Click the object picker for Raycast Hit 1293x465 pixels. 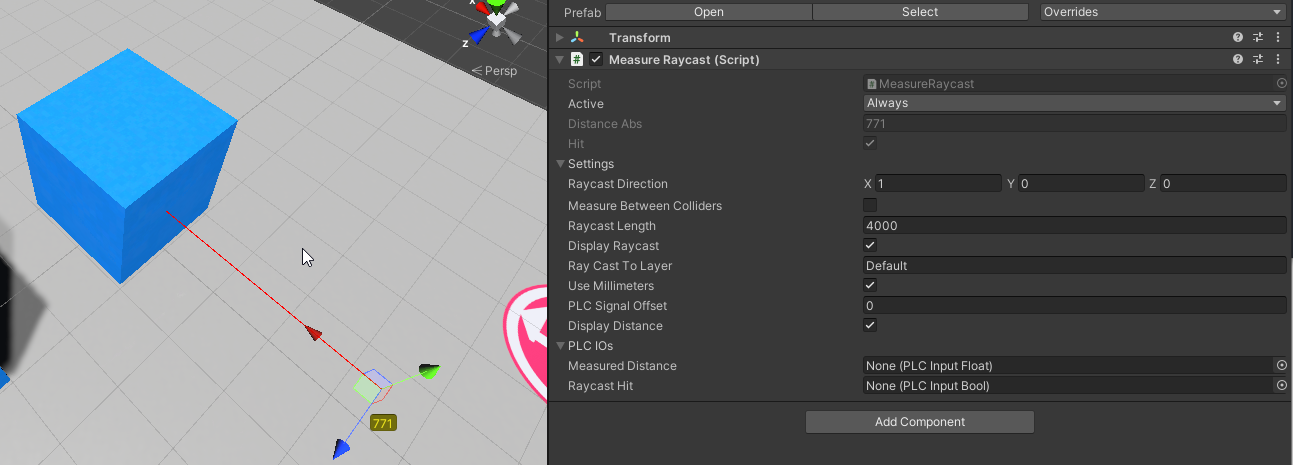tap(1281, 386)
